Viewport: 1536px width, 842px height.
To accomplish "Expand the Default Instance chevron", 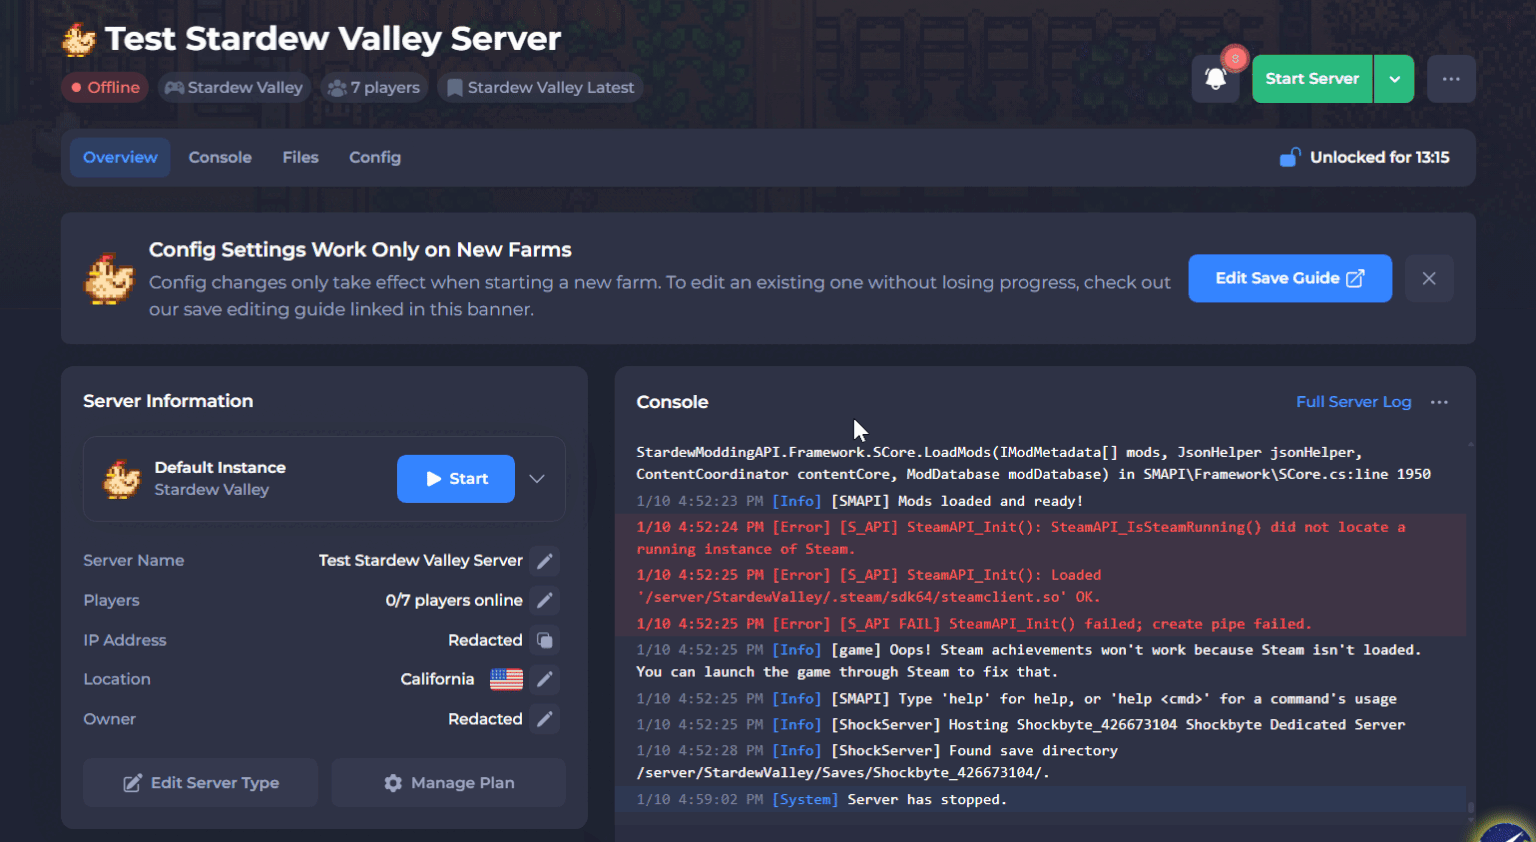I will point(537,478).
